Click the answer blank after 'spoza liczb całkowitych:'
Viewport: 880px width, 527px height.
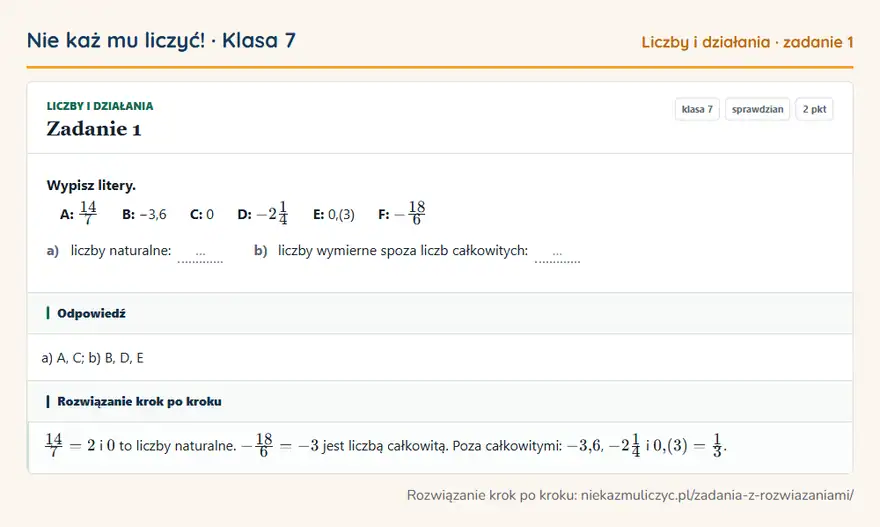[557, 254]
